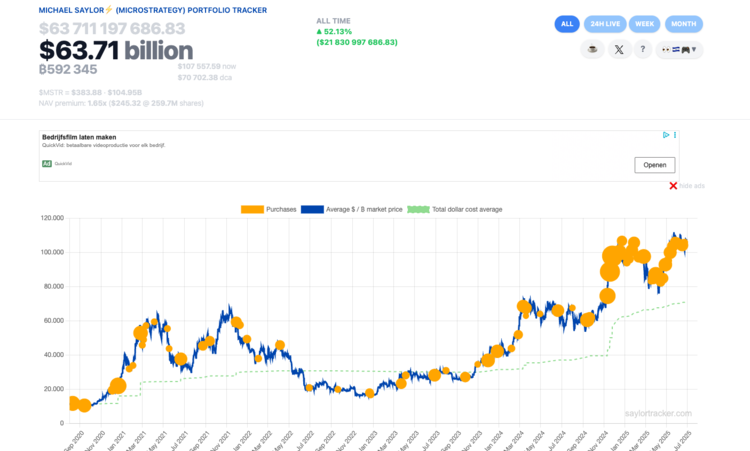Click the '($21 830 997 686.83)' profit figure
The height and width of the screenshot is (451, 750).
pos(357,42)
